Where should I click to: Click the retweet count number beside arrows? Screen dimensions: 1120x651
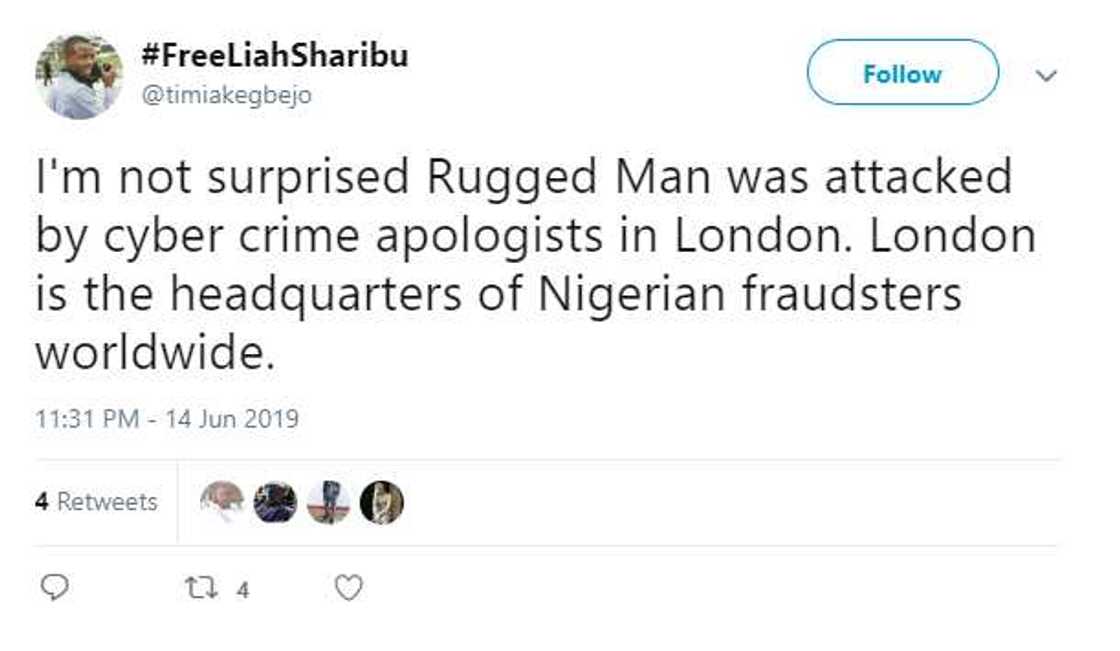(x=242, y=590)
